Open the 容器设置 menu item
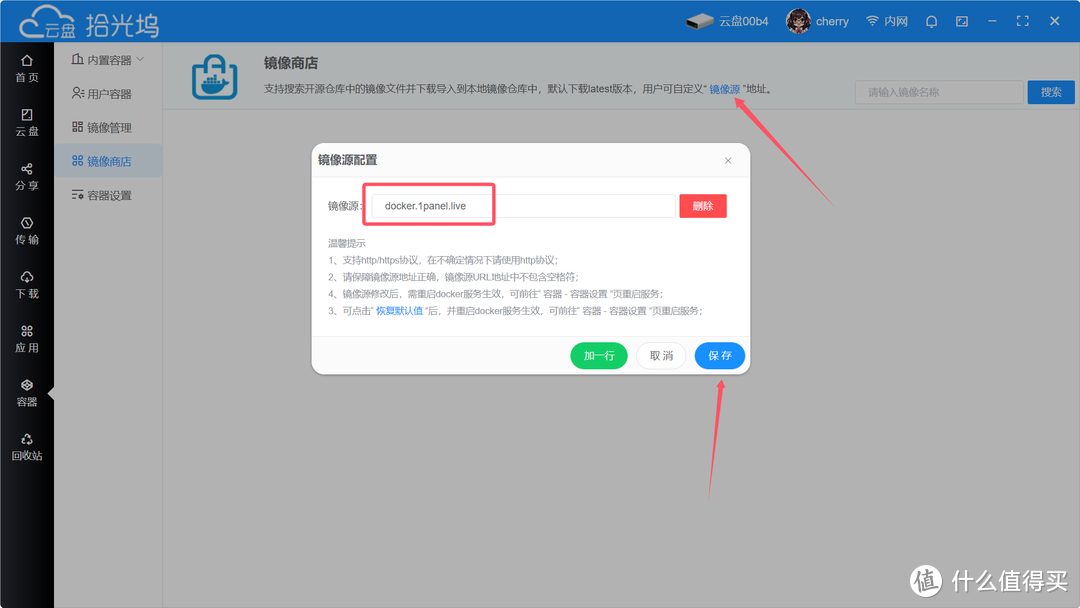Viewport: 1080px width, 608px height. pos(110,194)
